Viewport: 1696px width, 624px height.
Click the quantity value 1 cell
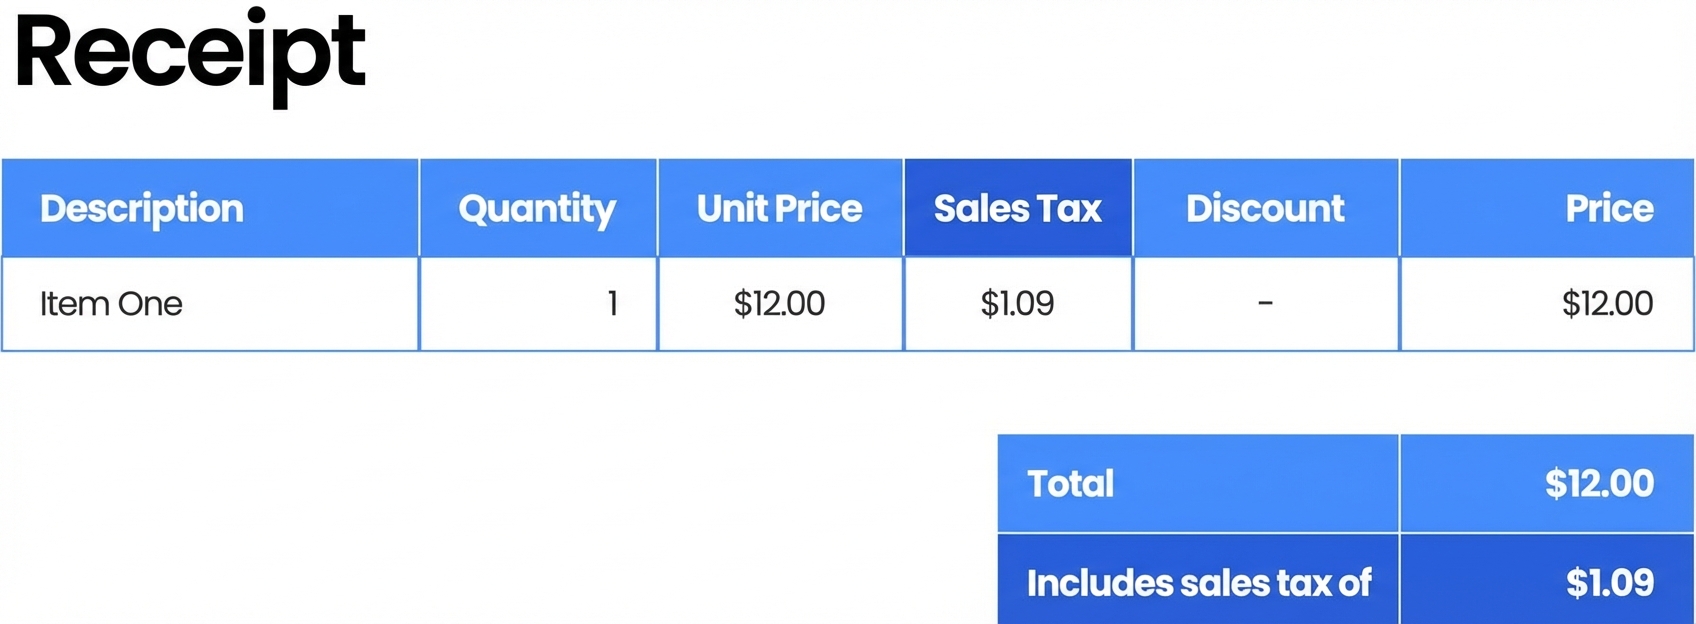coord(612,304)
